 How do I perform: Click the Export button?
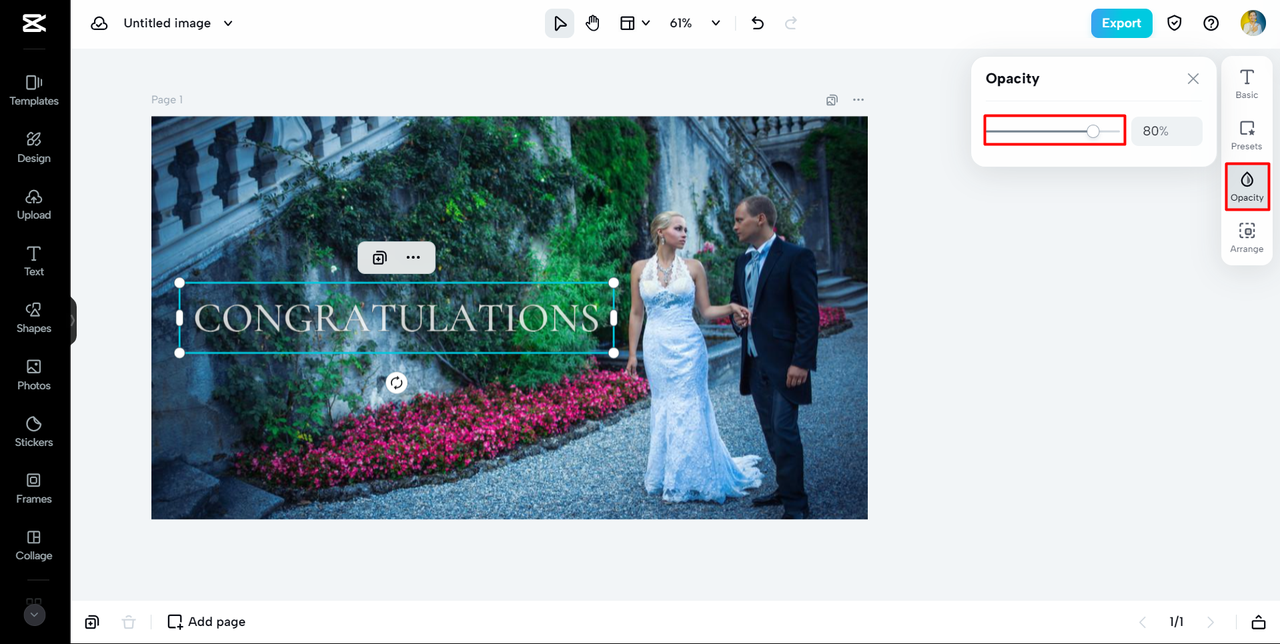1121,23
